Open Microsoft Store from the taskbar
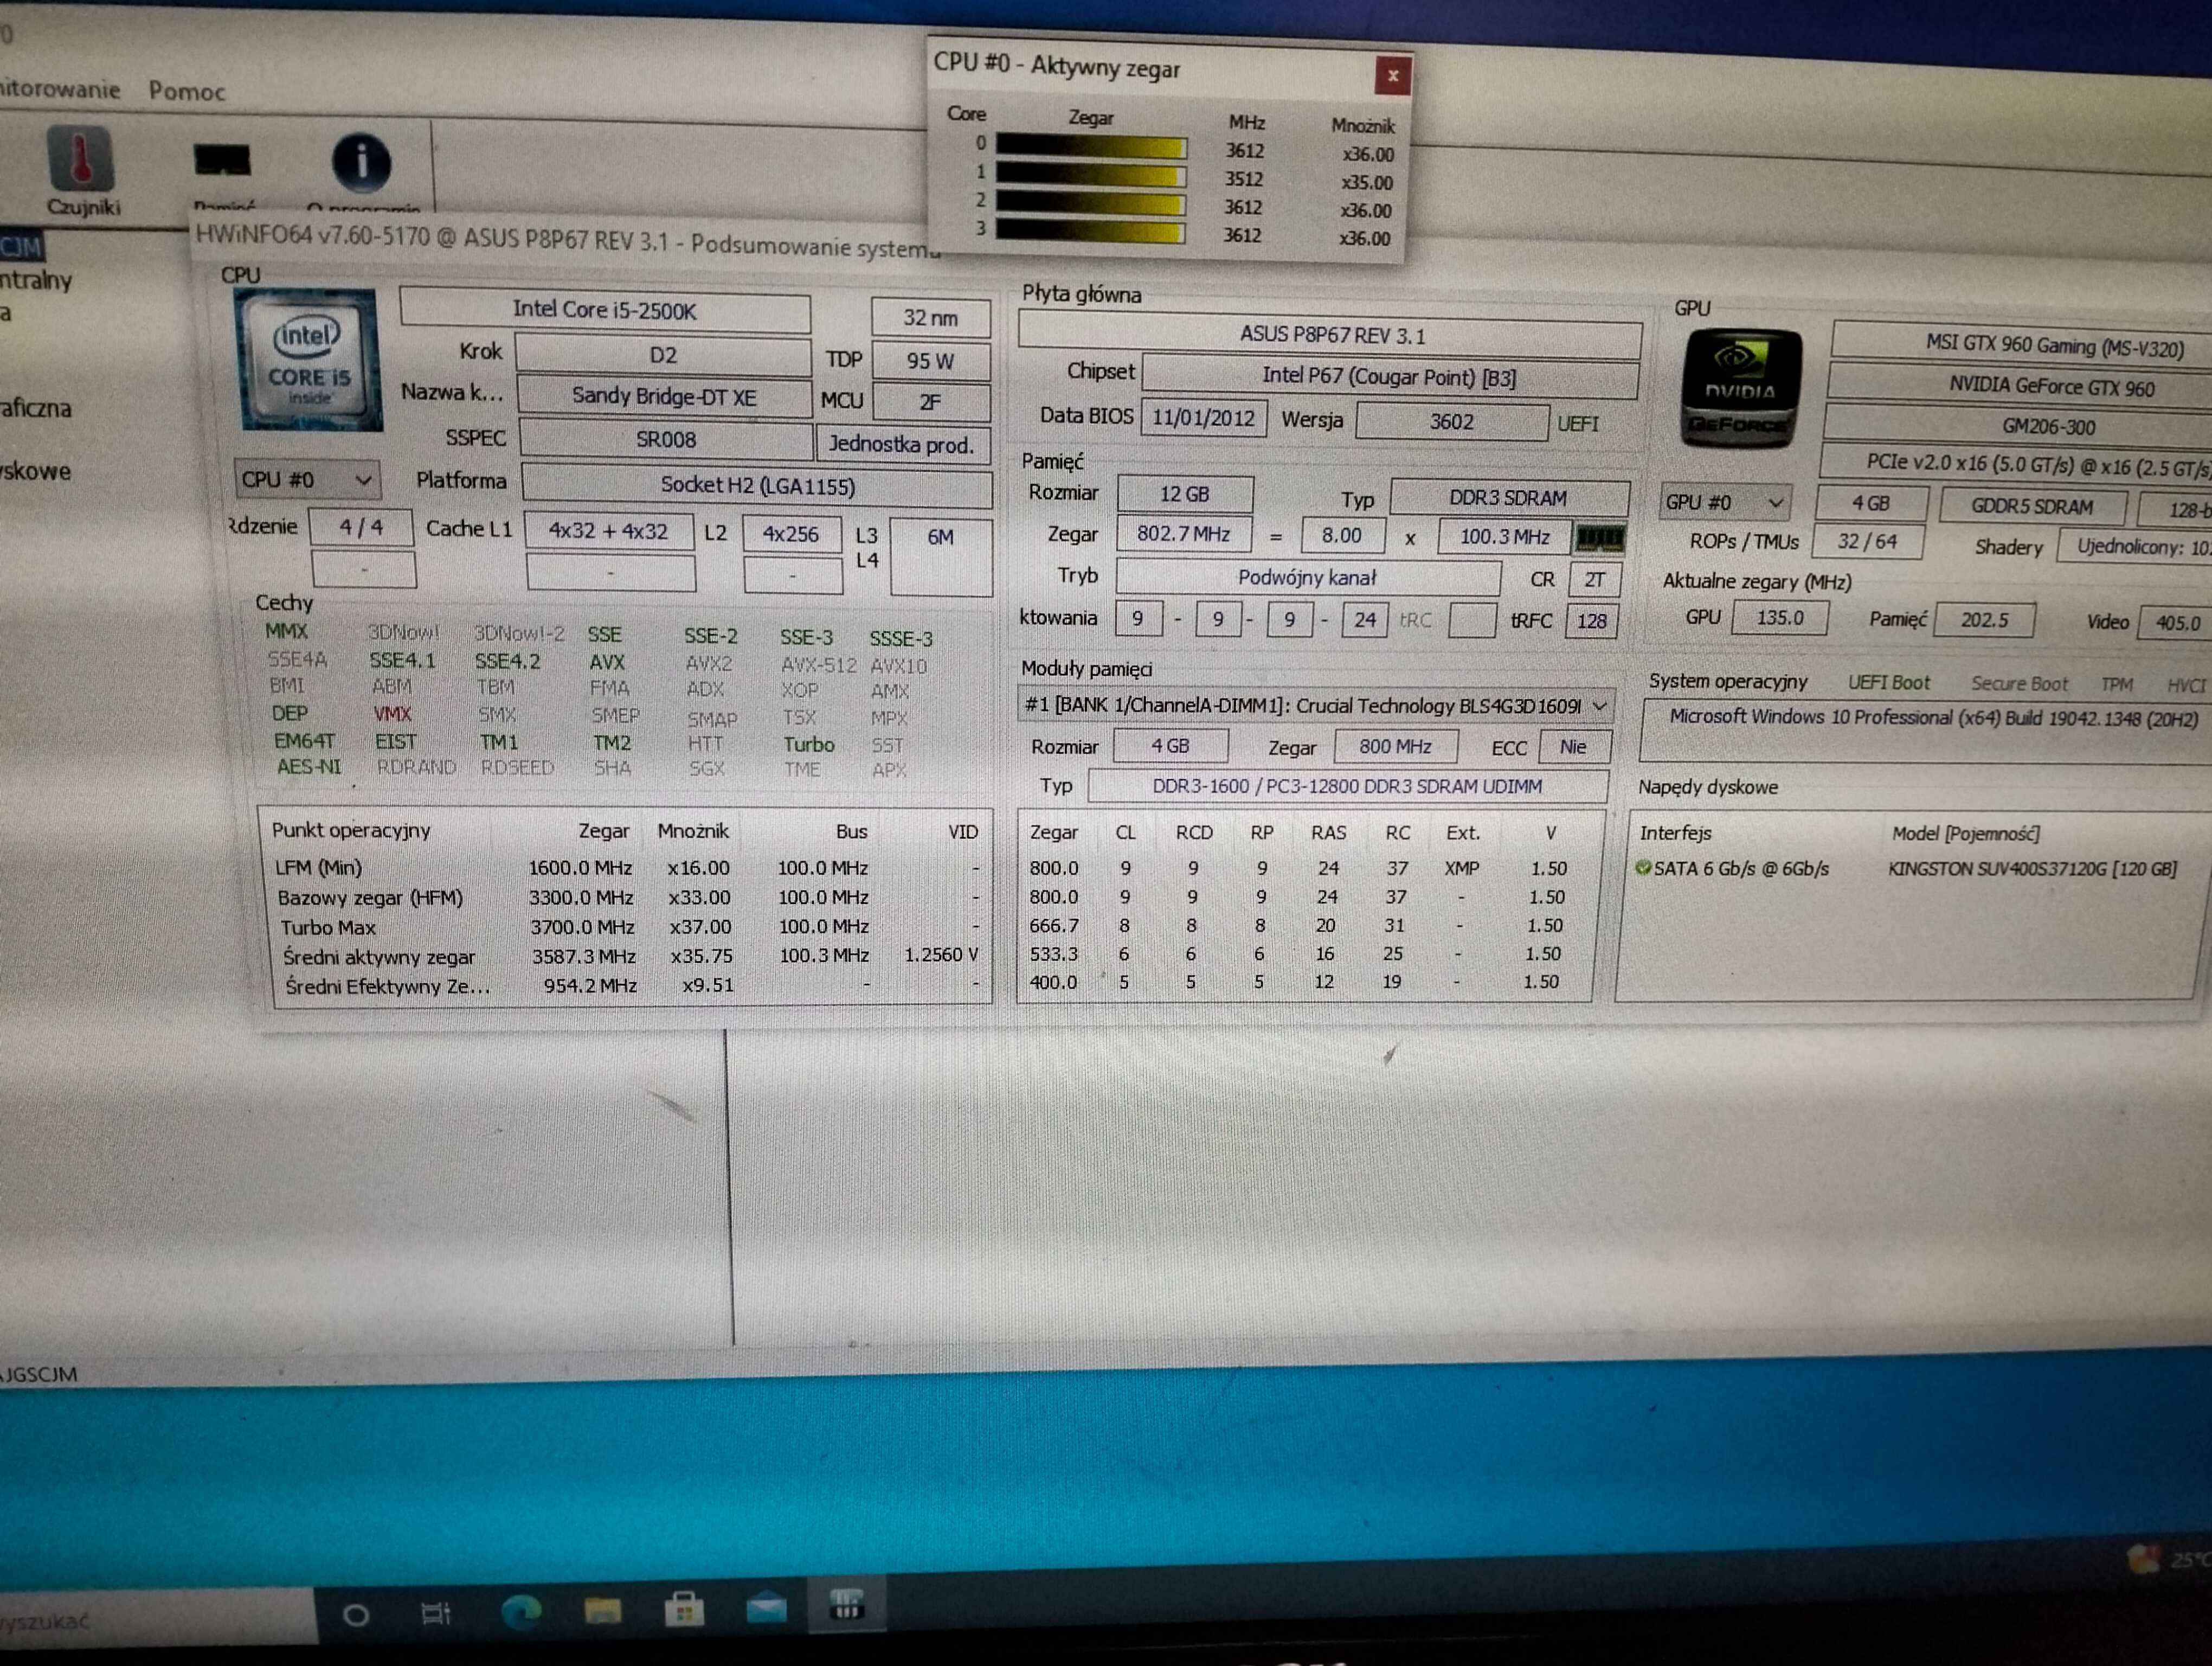The image size is (2212, 1666). 684,1608
